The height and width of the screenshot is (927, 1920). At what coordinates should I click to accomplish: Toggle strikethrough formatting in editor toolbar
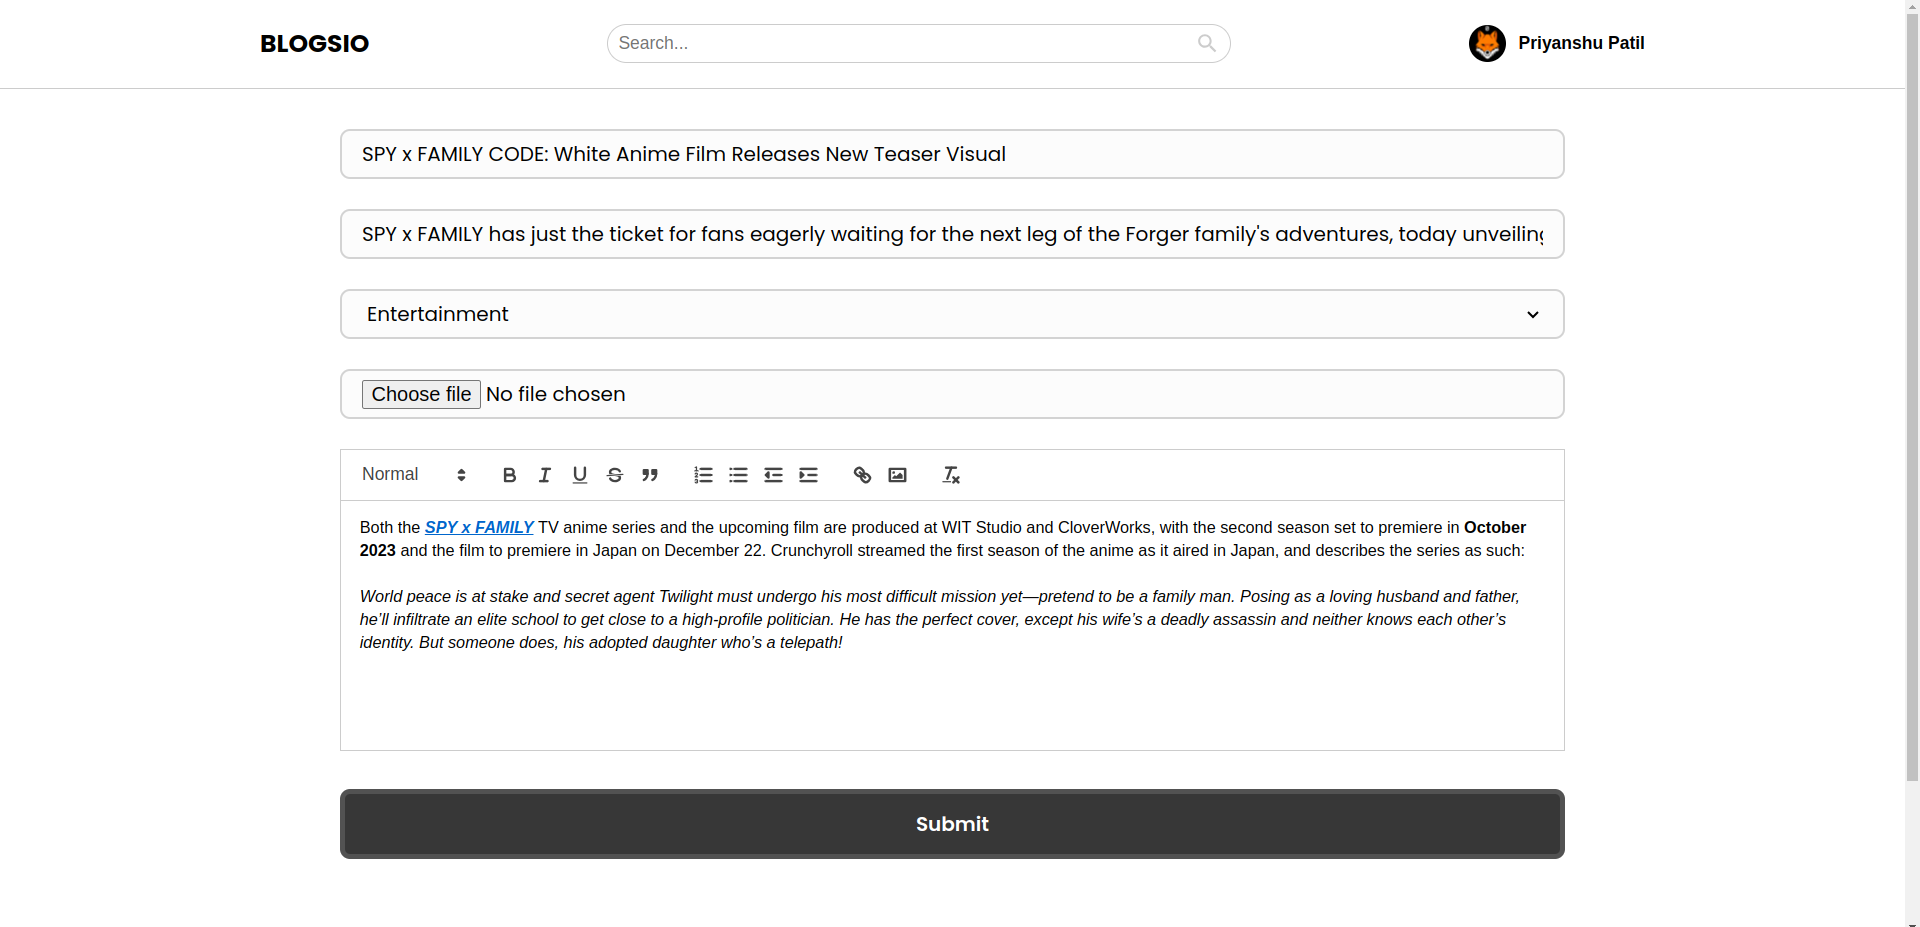click(x=615, y=475)
